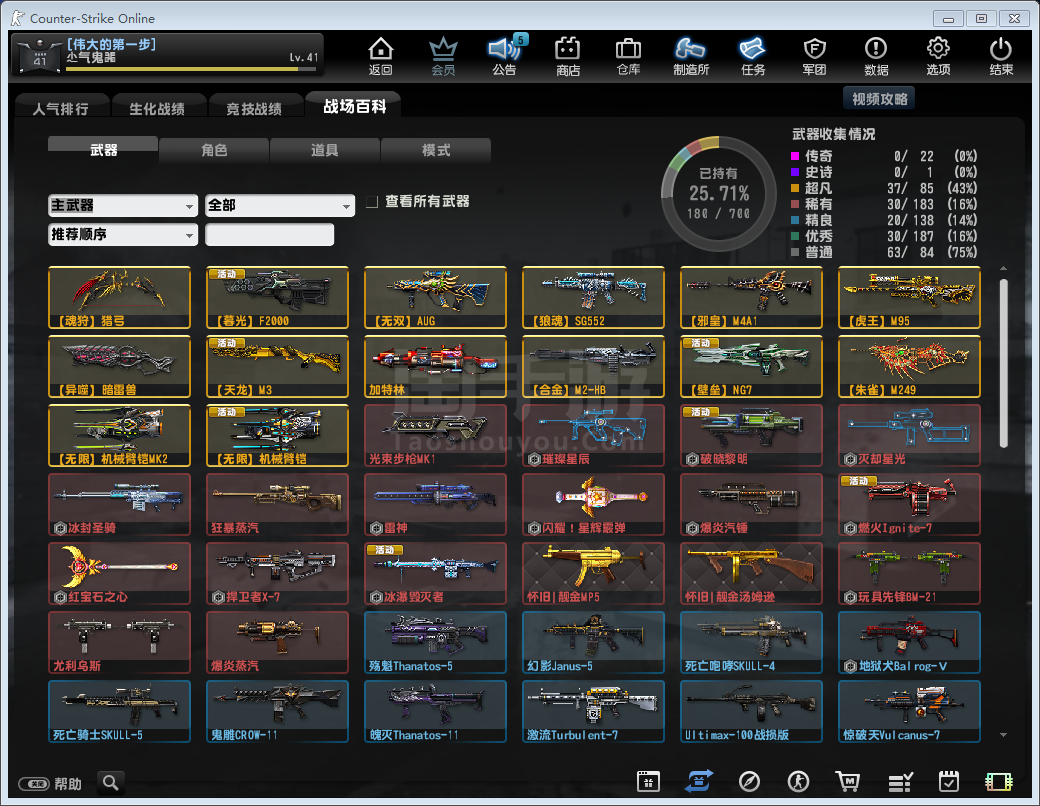Click the 传奇 magenta legend swatch
This screenshot has height=806, width=1040.
[795, 157]
